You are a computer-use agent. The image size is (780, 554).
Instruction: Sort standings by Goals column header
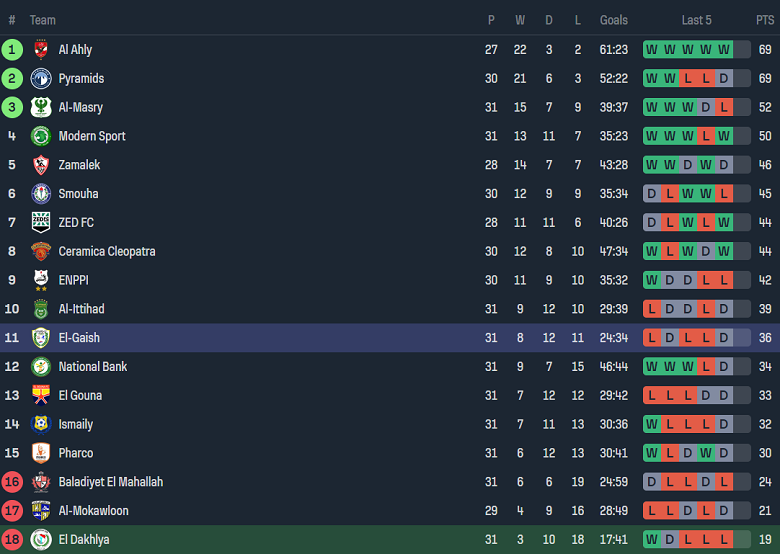click(614, 20)
